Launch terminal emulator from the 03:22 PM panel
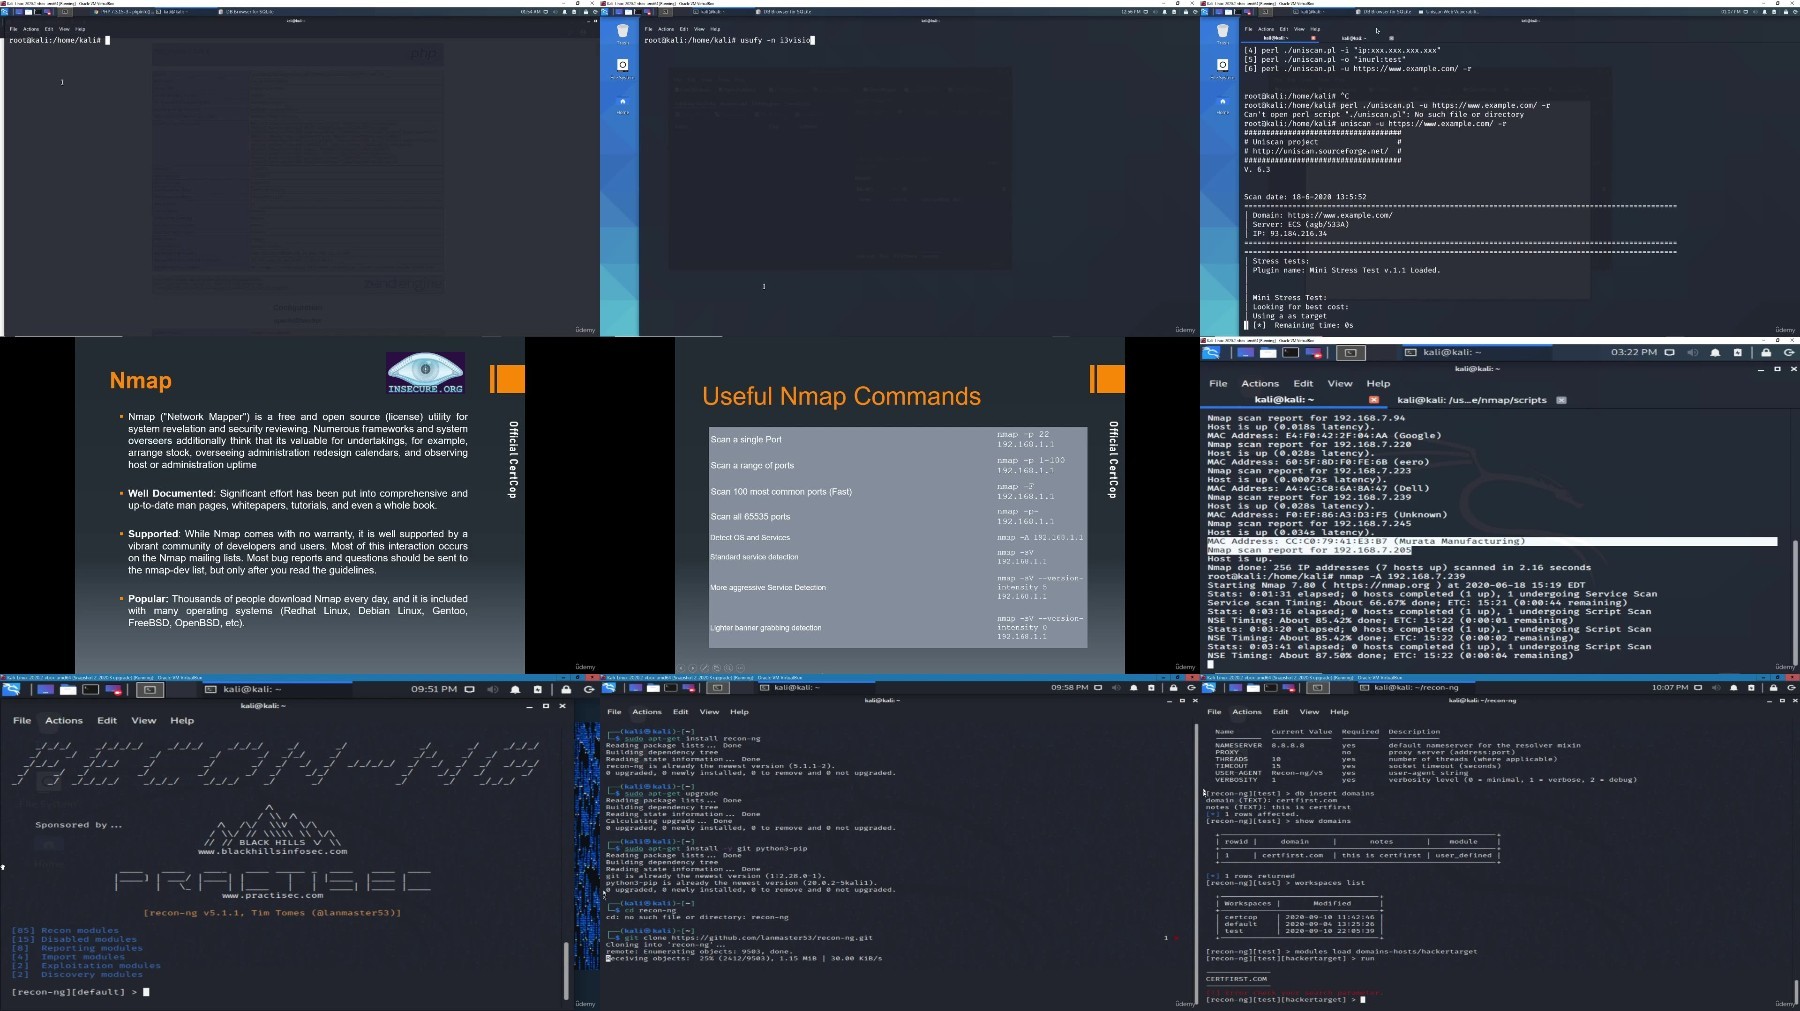Image resolution: width=1800 pixels, height=1011 pixels. tap(1291, 353)
